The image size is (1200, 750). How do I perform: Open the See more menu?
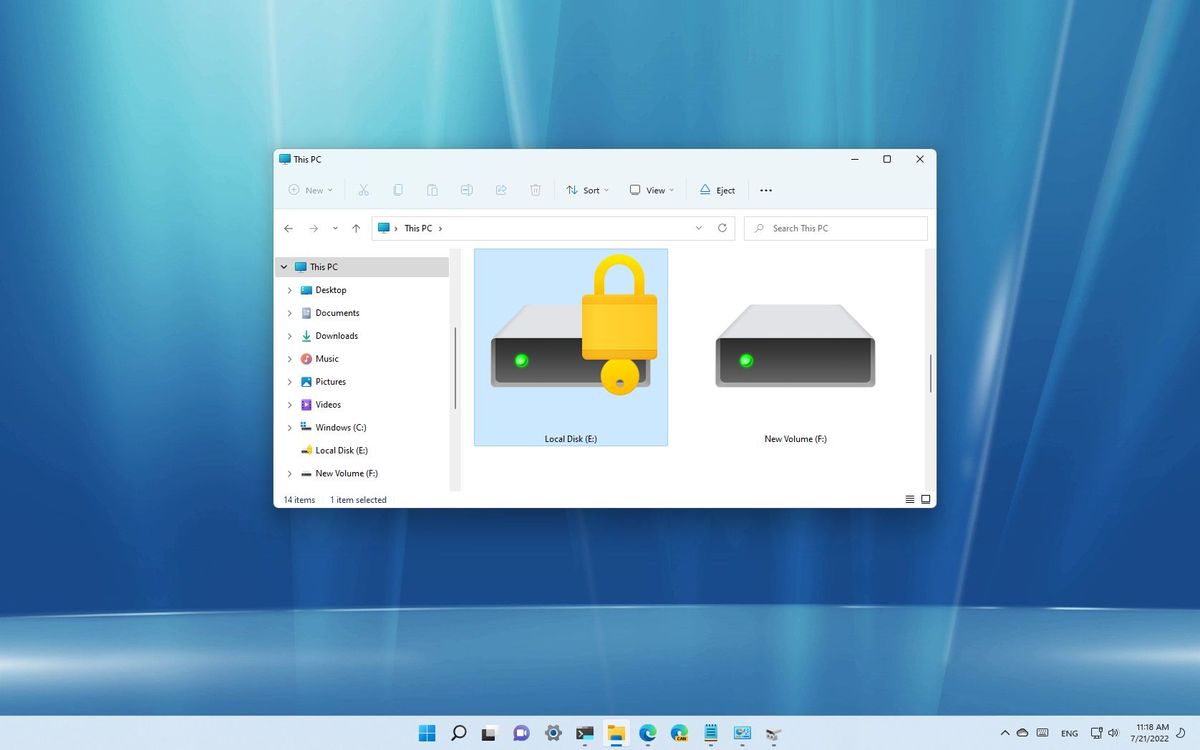pyautogui.click(x=766, y=190)
